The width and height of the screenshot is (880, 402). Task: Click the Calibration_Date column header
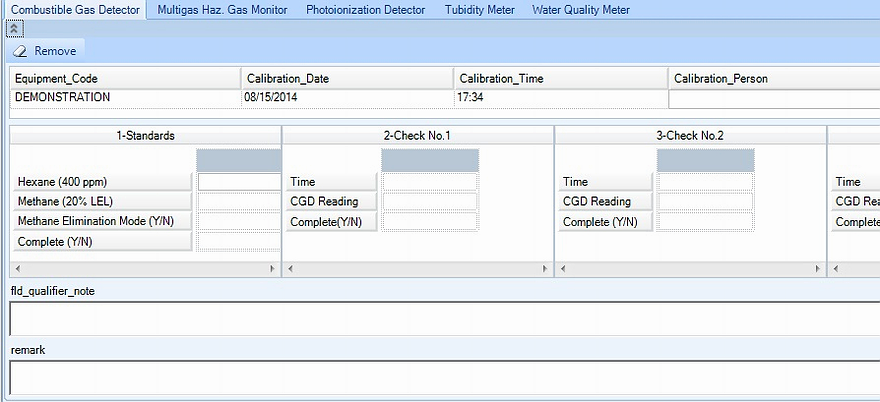tap(345, 78)
